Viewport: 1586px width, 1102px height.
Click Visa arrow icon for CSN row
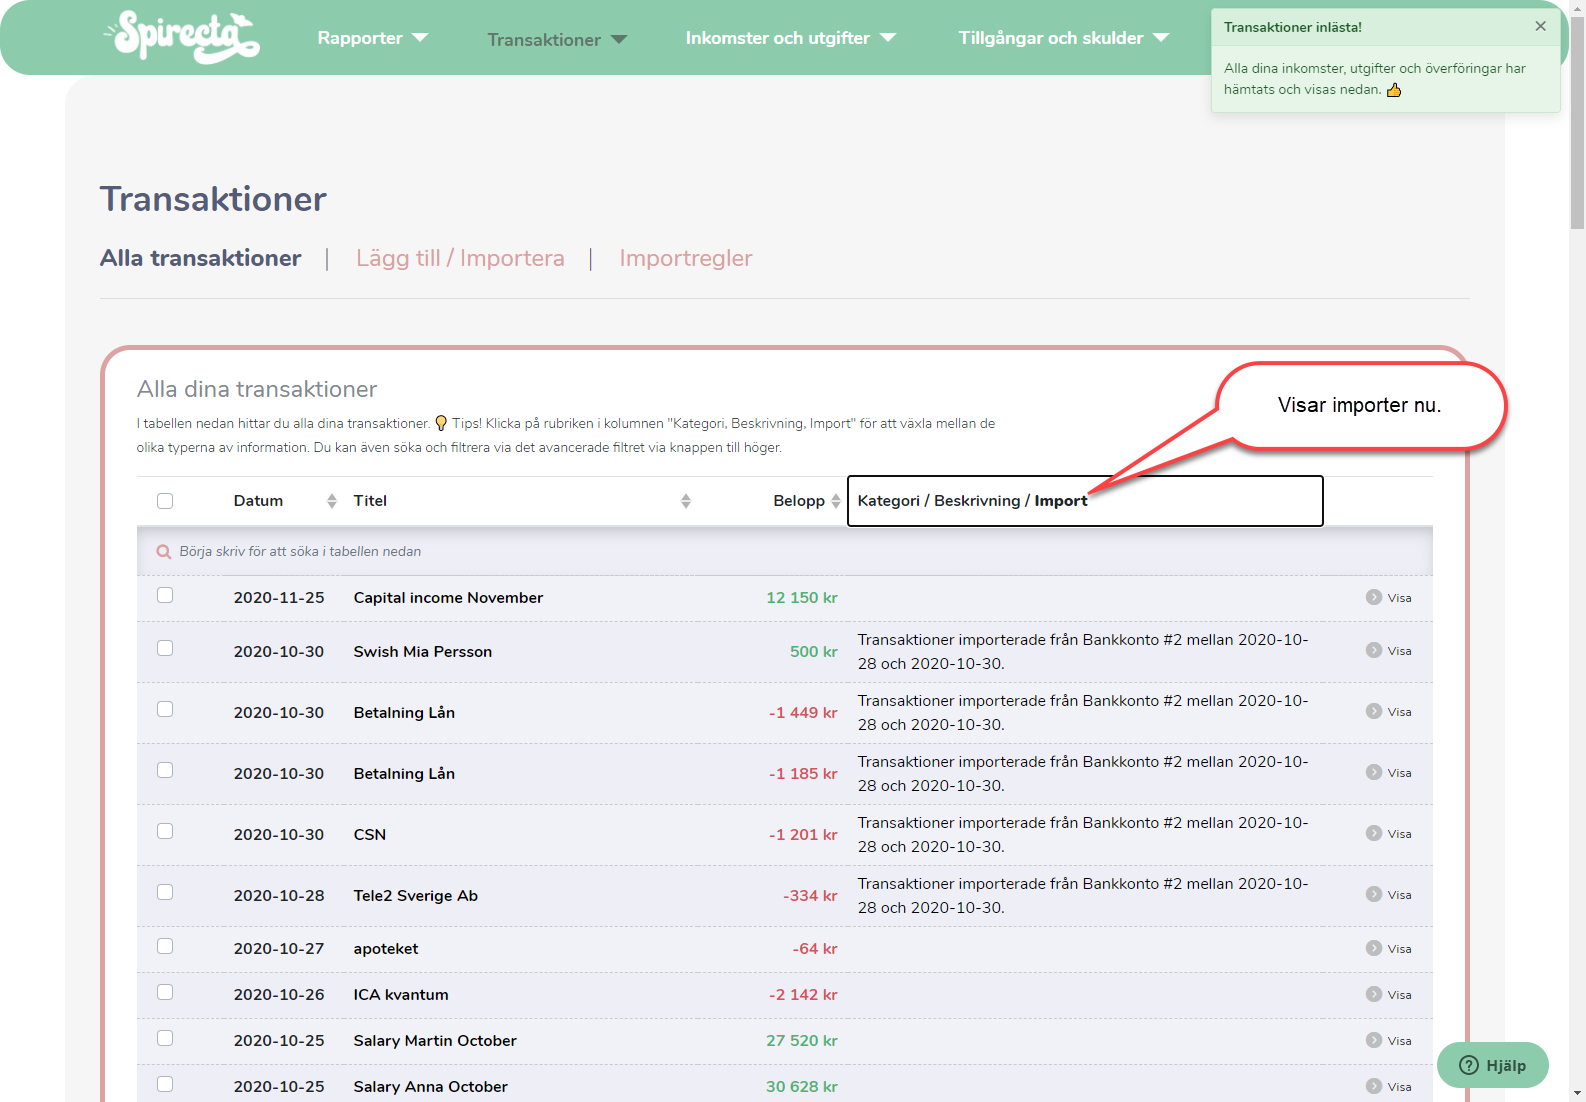pos(1374,833)
